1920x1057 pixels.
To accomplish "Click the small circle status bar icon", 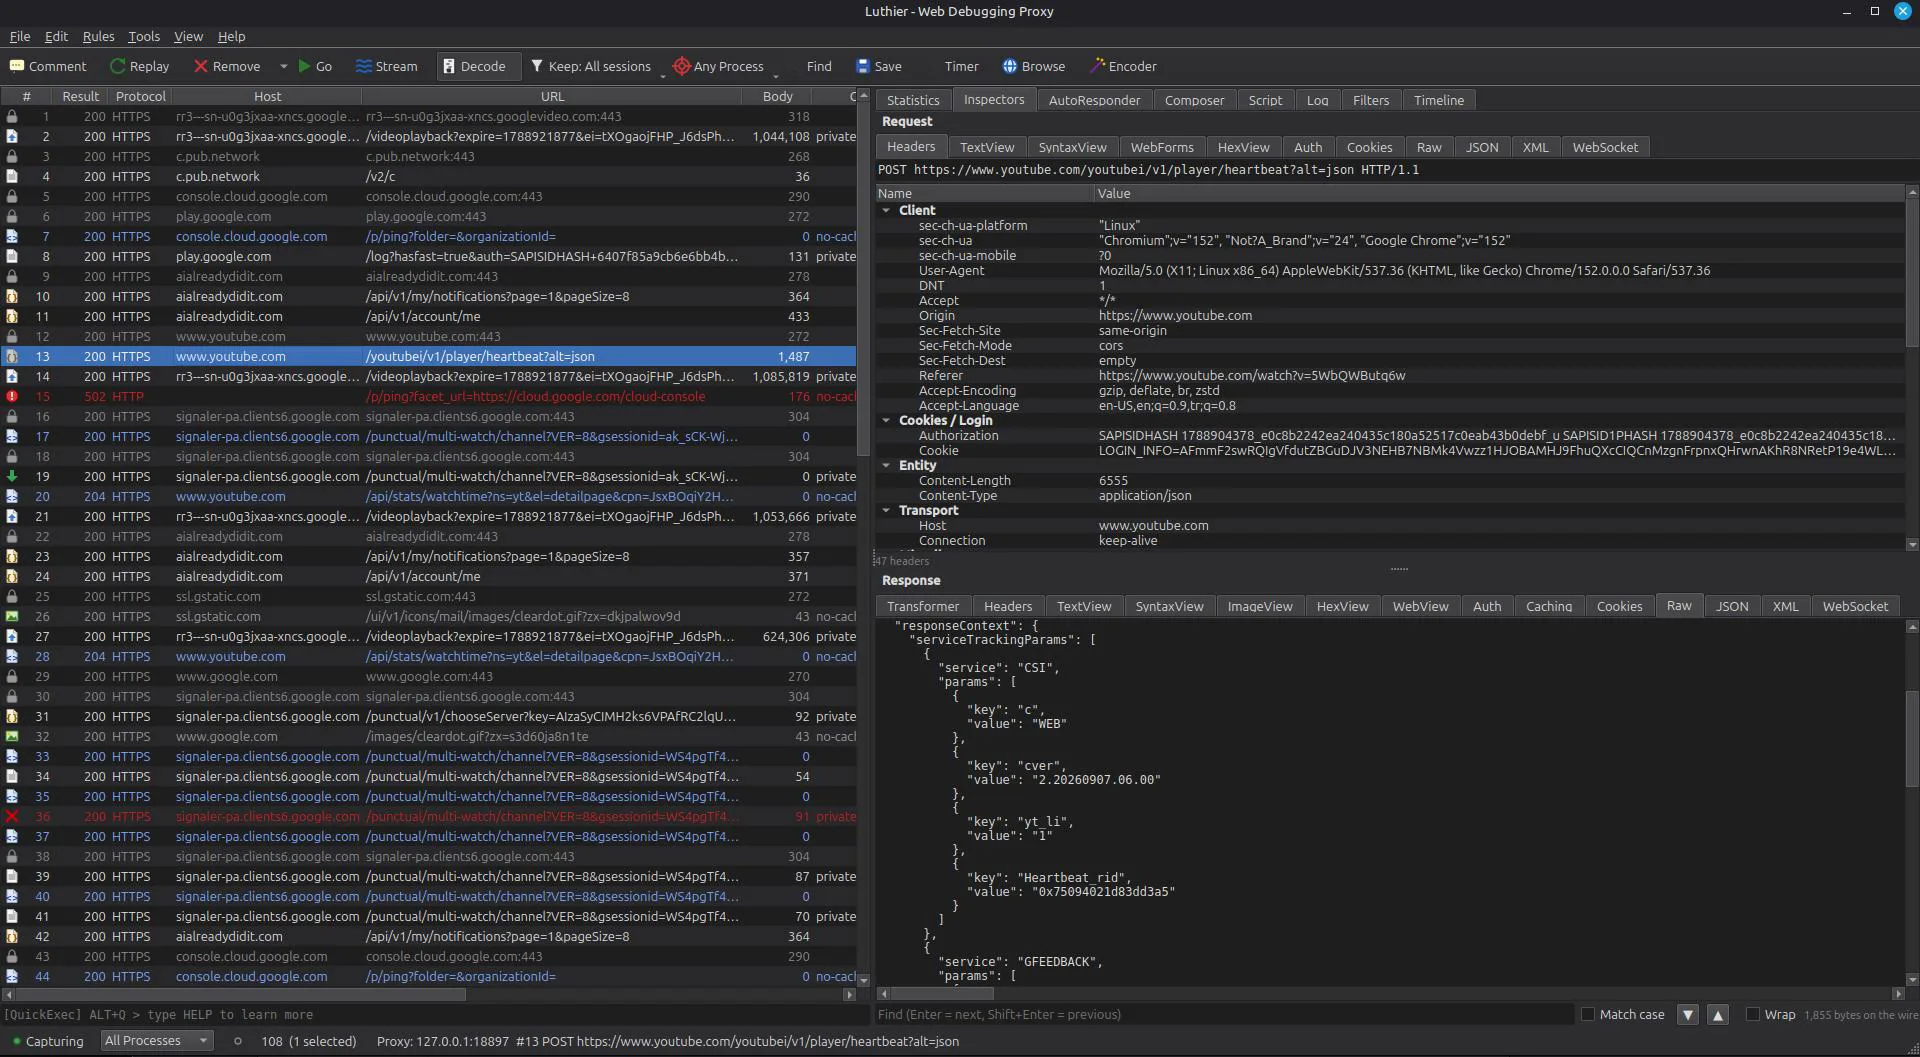I will [x=237, y=1041].
